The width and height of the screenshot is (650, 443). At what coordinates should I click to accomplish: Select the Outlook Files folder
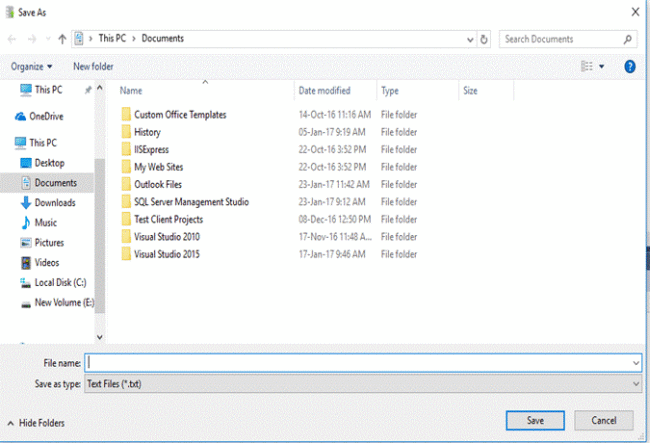pyautogui.click(x=158, y=184)
